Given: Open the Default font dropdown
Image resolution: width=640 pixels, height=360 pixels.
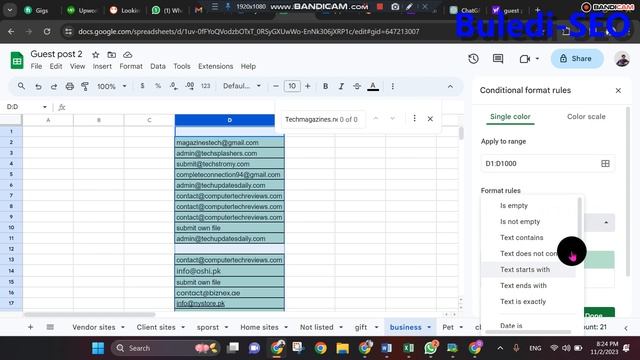Looking at the screenshot, I should click(242, 86).
